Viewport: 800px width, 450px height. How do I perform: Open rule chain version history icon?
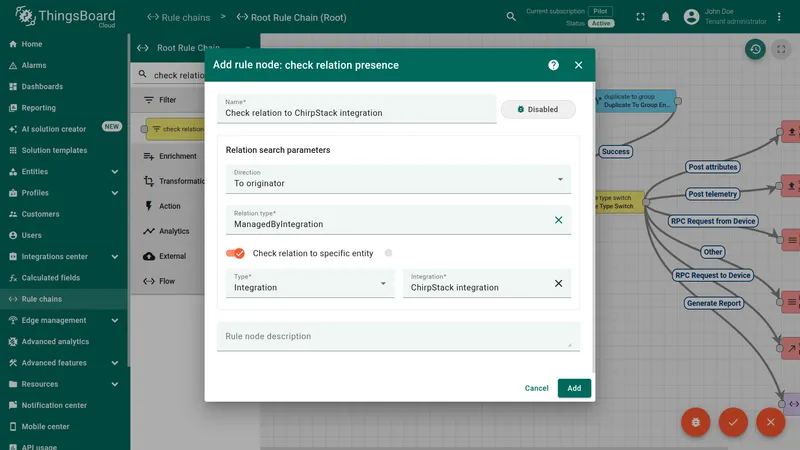[755, 49]
